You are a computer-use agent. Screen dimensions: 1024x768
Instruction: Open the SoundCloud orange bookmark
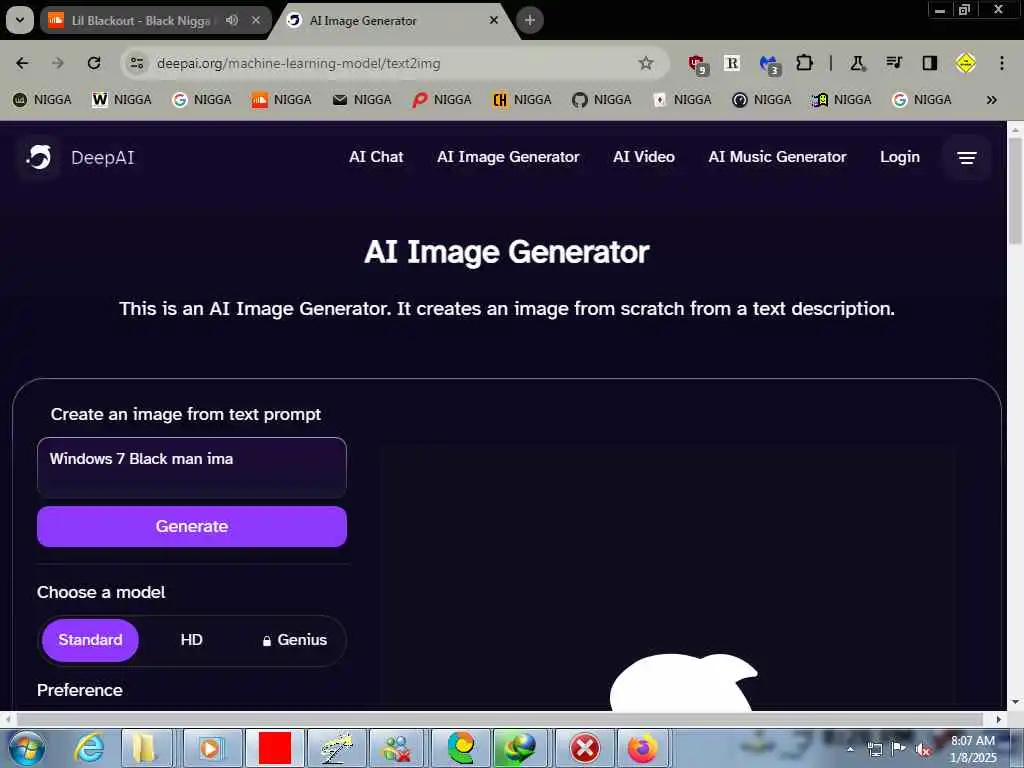click(x=281, y=99)
